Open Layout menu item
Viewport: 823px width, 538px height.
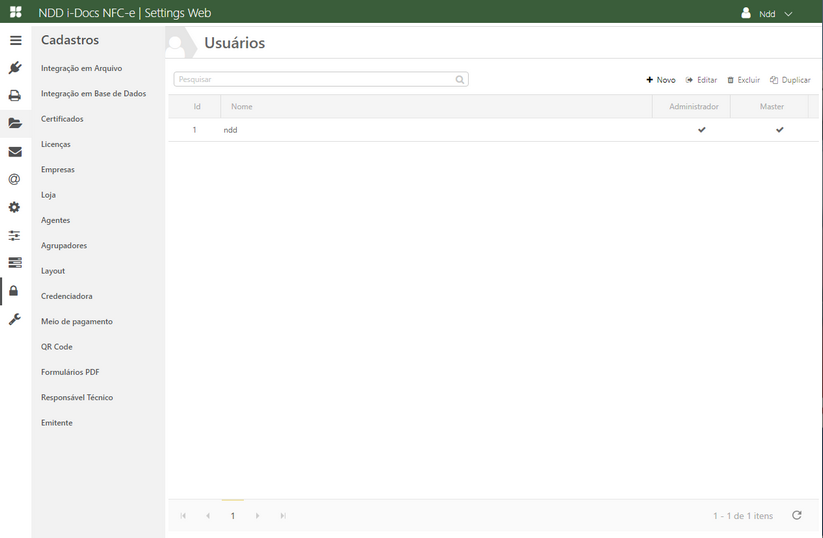(53, 271)
